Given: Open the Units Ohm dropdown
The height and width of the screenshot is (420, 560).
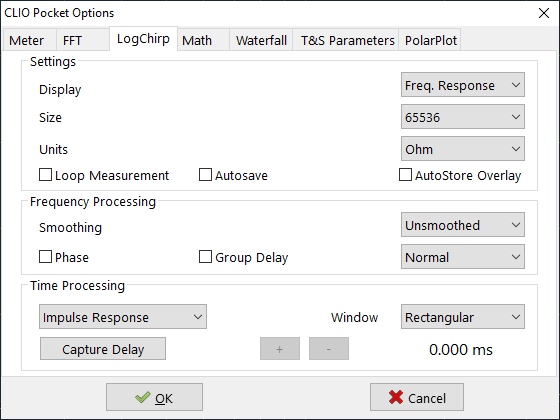Looking at the screenshot, I should point(463,148).
